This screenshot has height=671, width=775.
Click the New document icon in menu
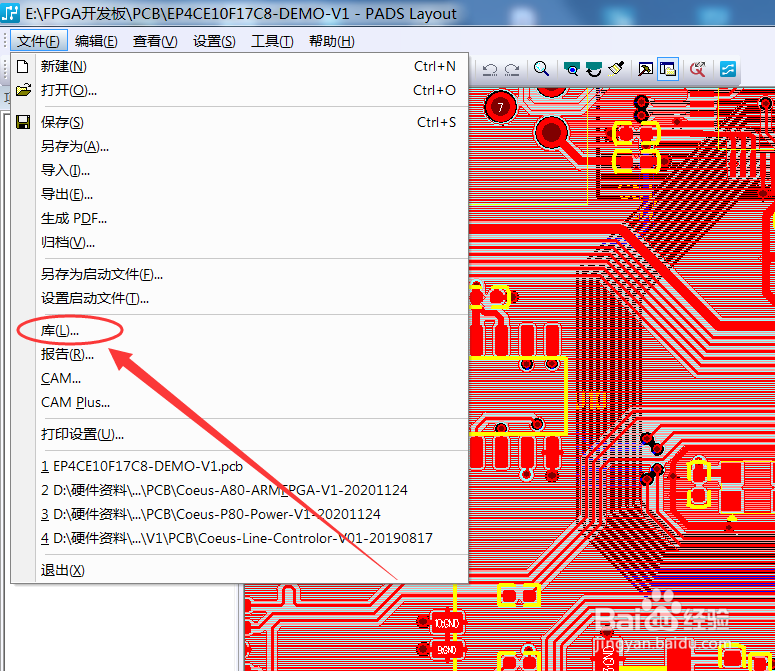tap(23, 66)
